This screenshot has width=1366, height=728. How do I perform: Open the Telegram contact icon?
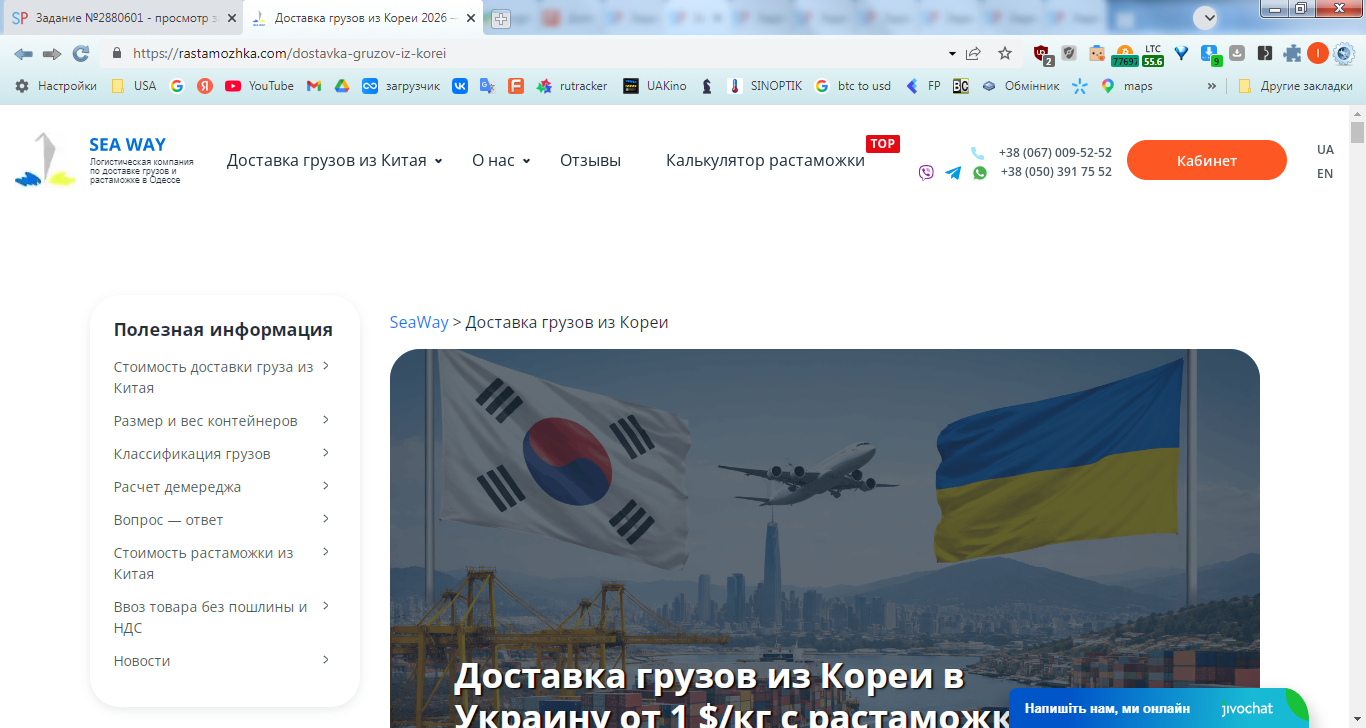(x=953, y=173)
